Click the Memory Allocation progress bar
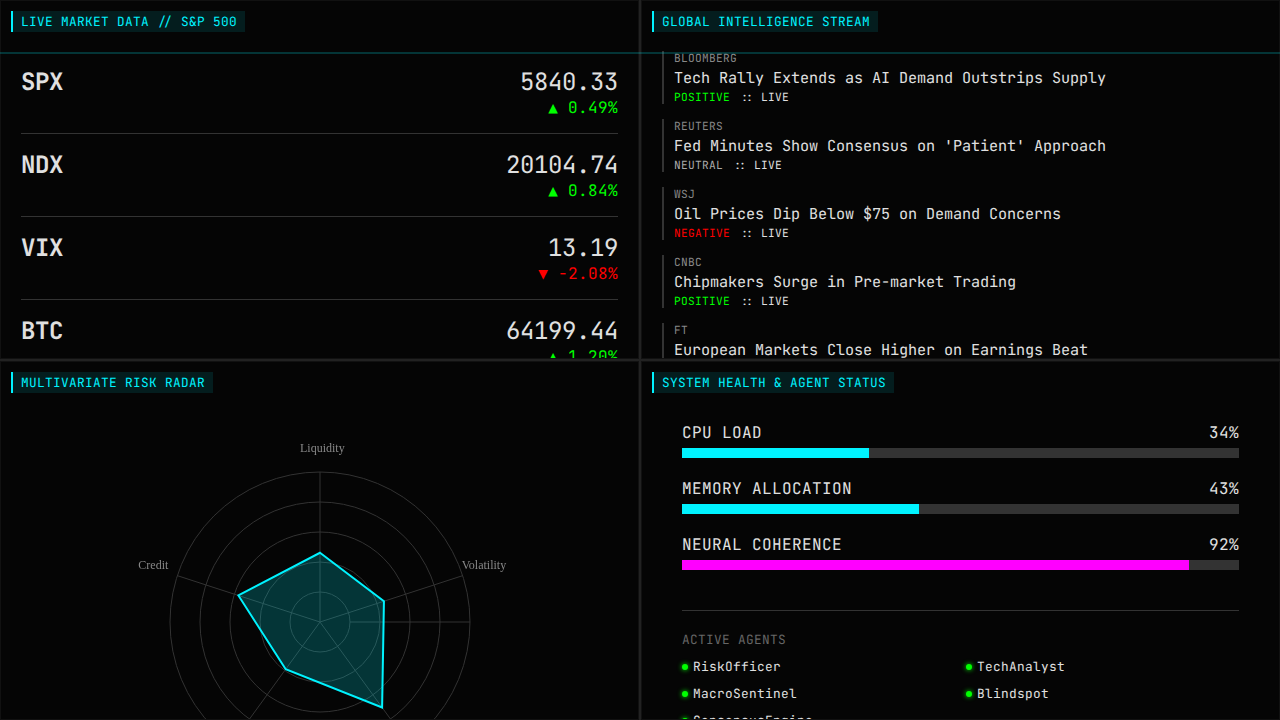The height and width of the screenshot is (720, 1280). 960,509
